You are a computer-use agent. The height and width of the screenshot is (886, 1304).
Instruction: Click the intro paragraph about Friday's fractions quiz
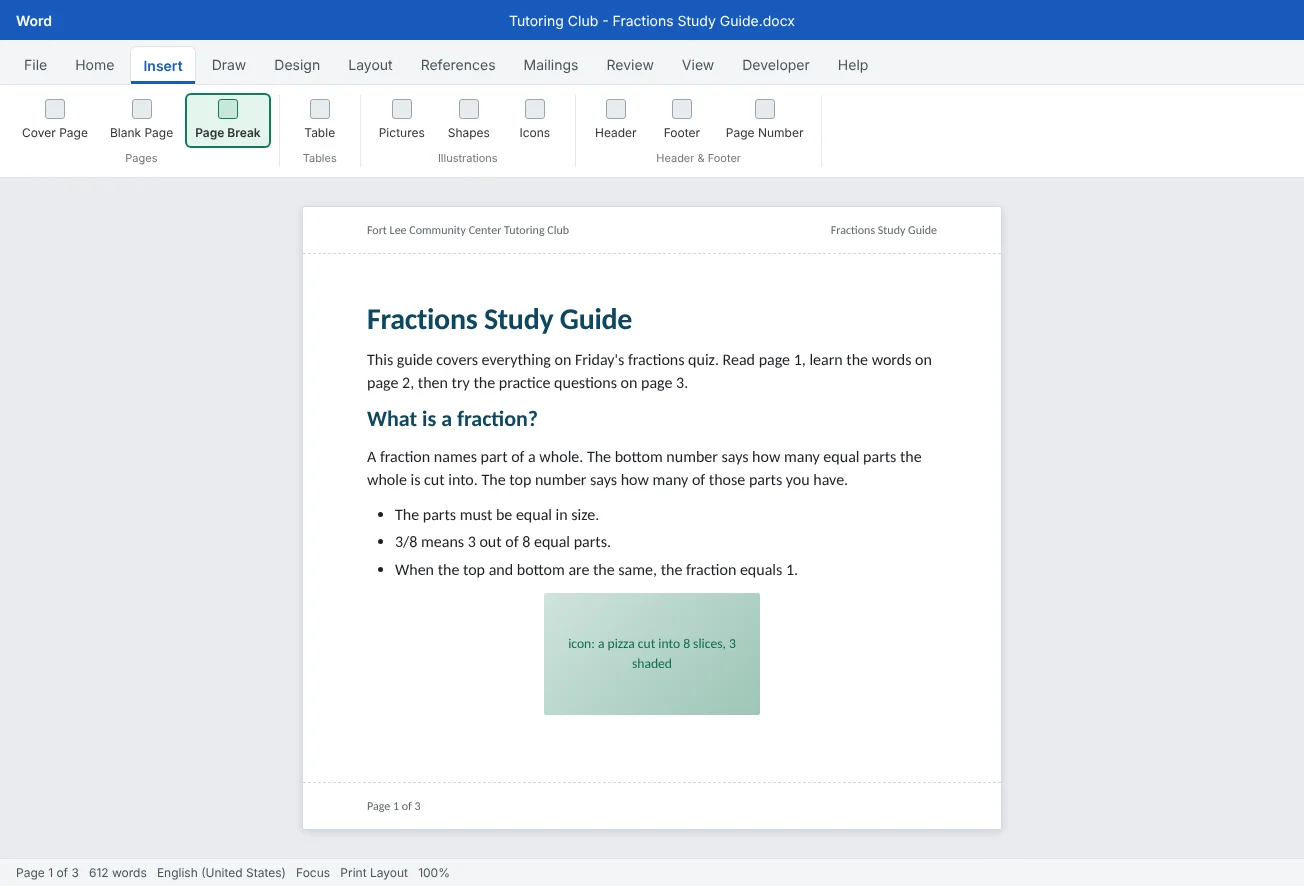click(x=650, y=371)
